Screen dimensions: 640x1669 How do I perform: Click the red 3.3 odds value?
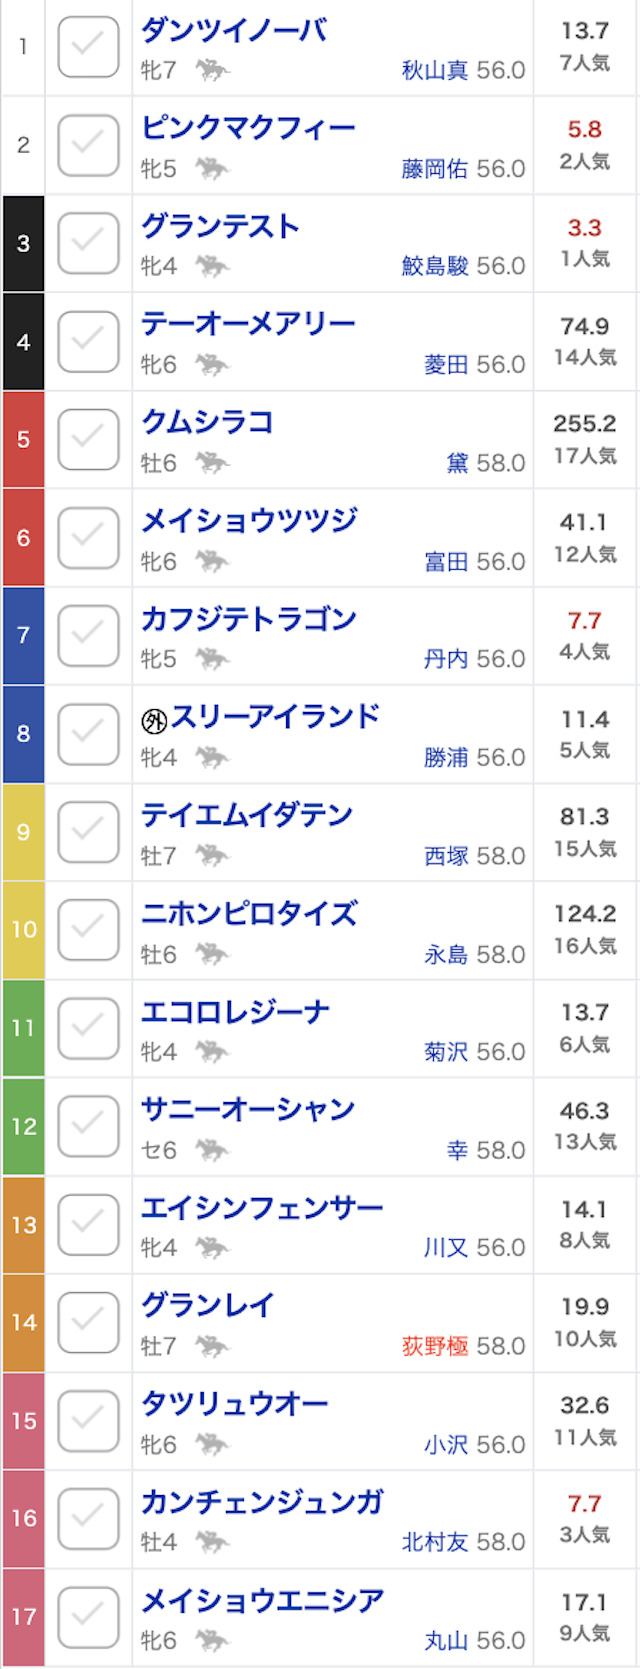[584, 228]
